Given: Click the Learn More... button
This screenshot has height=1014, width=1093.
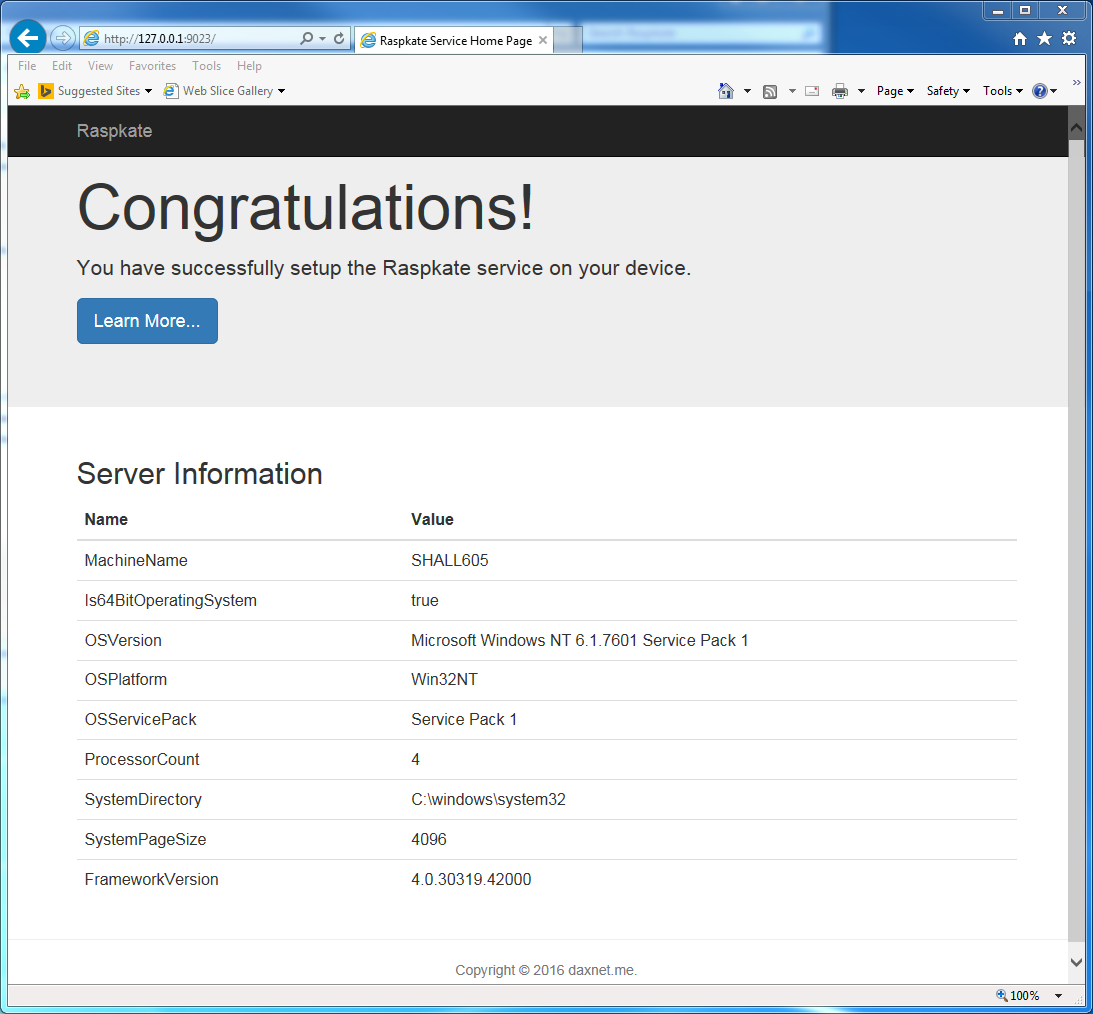Looking at the screenshot, I should (147, 321).
